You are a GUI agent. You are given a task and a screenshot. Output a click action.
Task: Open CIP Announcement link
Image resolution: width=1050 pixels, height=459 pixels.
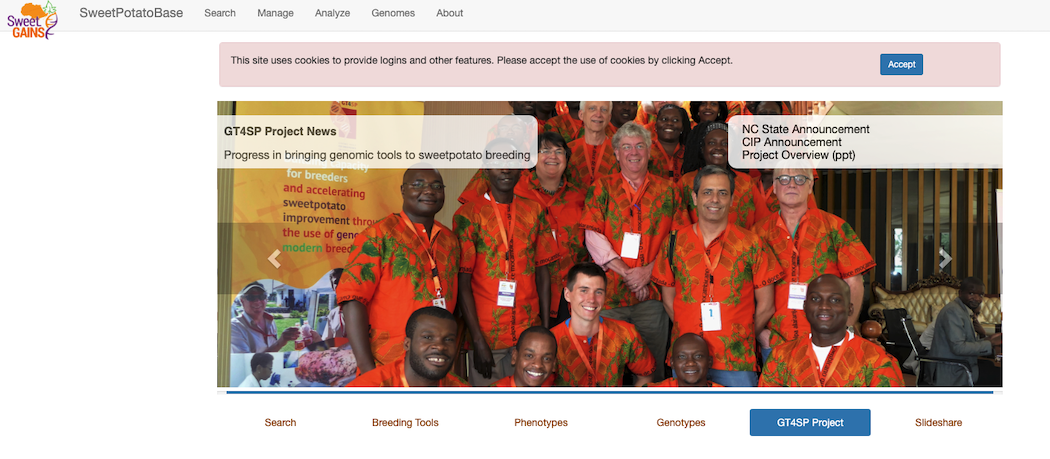(x=792, y=142)
